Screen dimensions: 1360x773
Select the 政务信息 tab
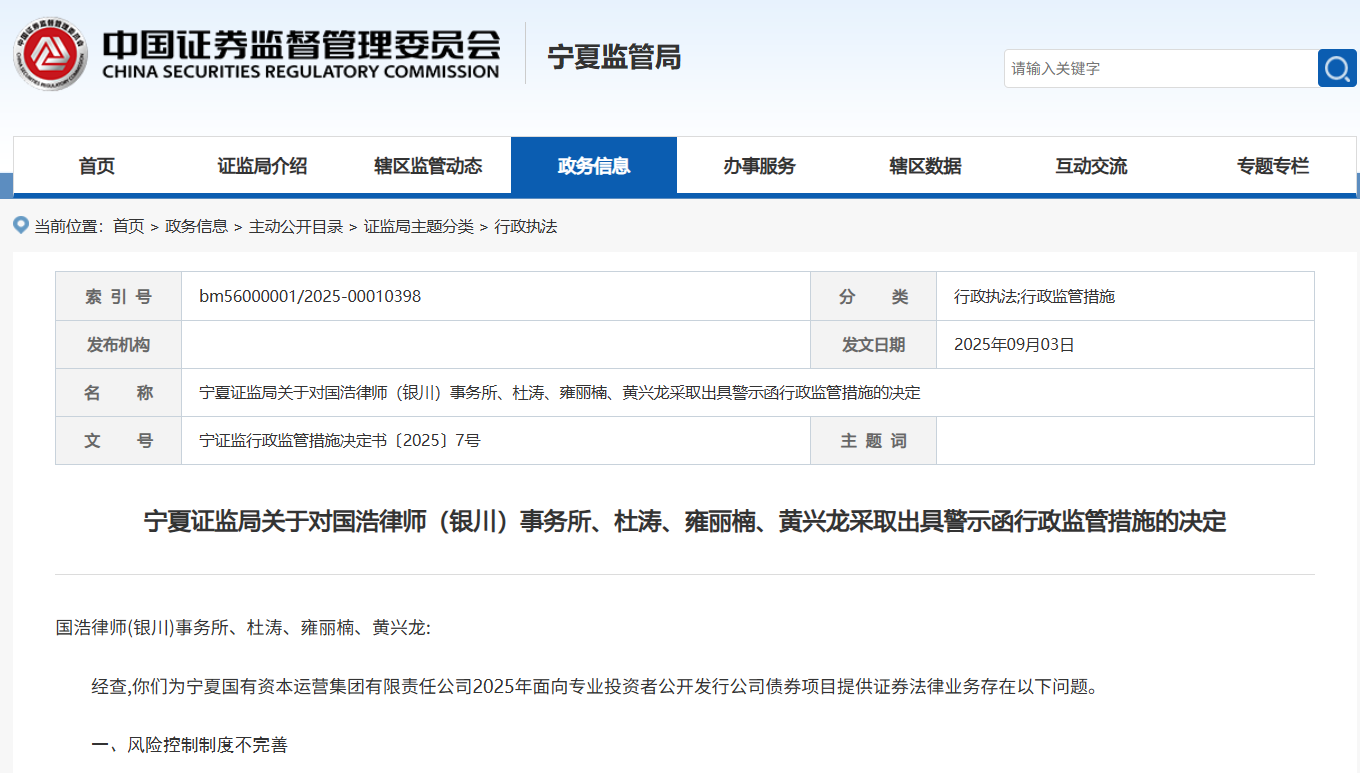[x=594, y=166]
